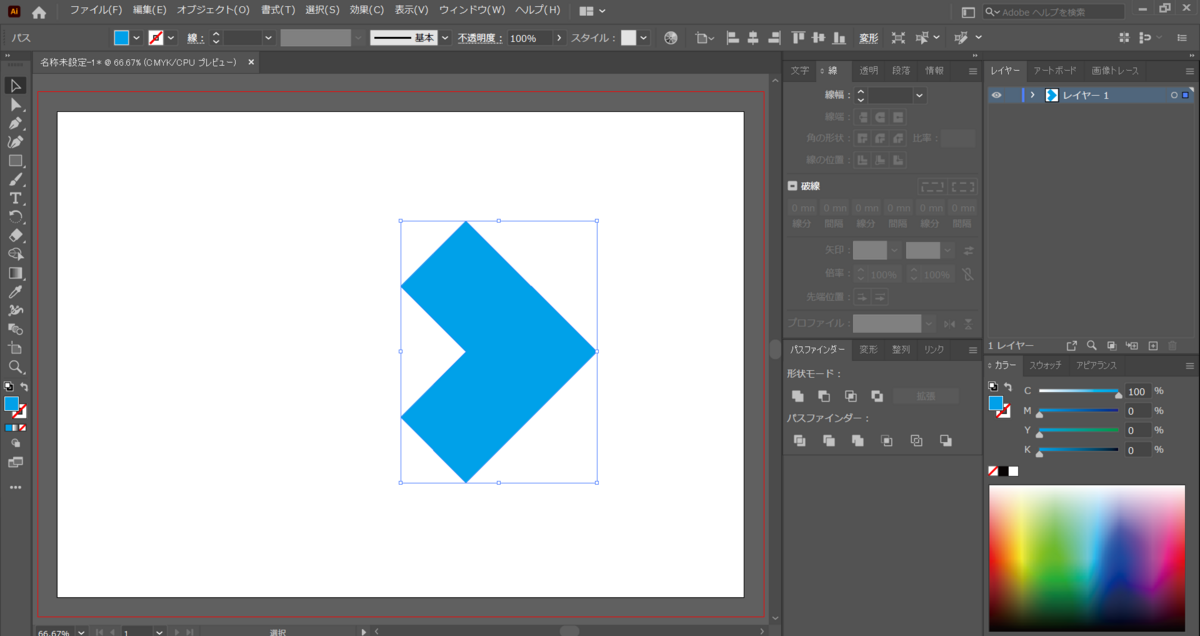Set None color swatch in Color panel
Viewport: 1200px width, 636px height.
(993, 471)
